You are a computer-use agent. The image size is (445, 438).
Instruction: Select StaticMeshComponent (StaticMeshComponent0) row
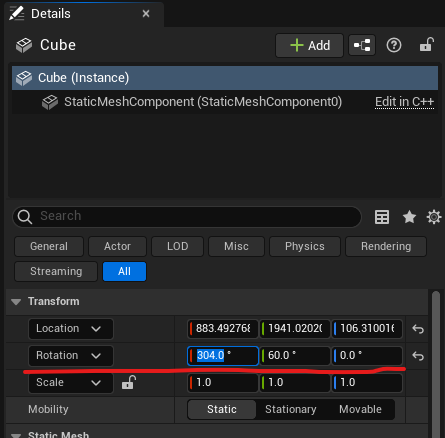click(225, 102)
